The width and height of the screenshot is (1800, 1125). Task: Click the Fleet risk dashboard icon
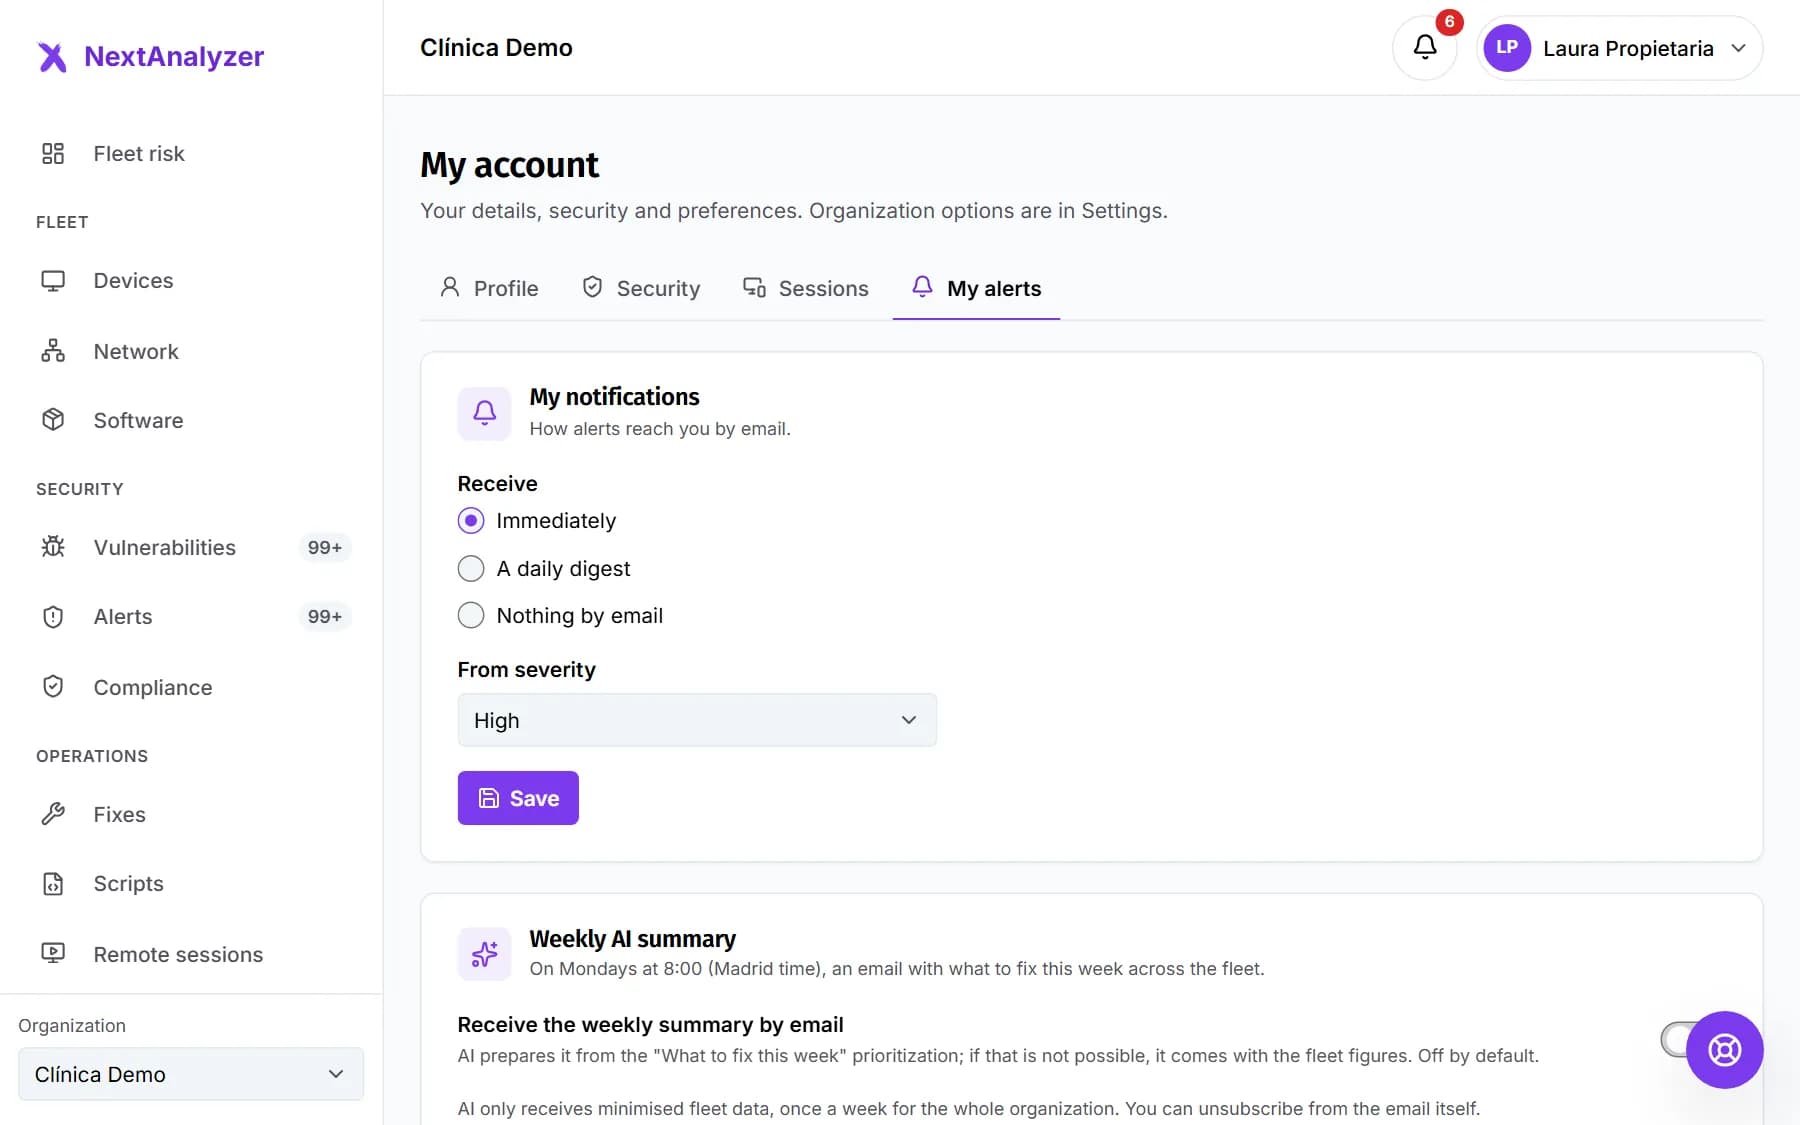click(x=53, y=153)
